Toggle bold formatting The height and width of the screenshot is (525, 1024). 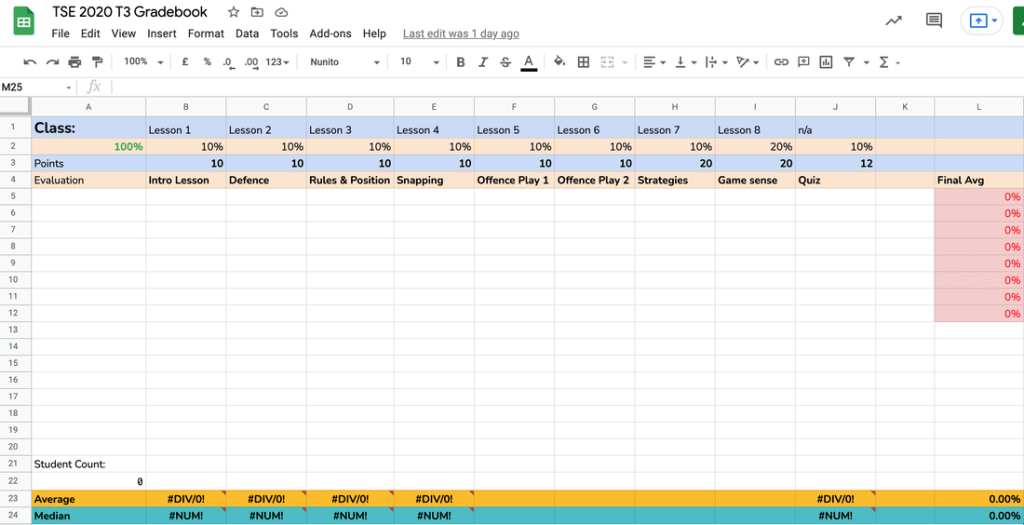click(461, 62)
